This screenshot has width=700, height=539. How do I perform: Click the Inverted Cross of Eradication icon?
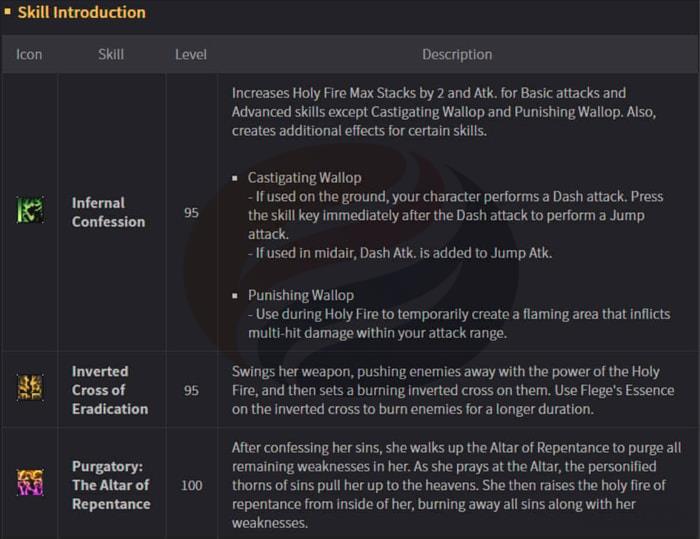[30, 388]
